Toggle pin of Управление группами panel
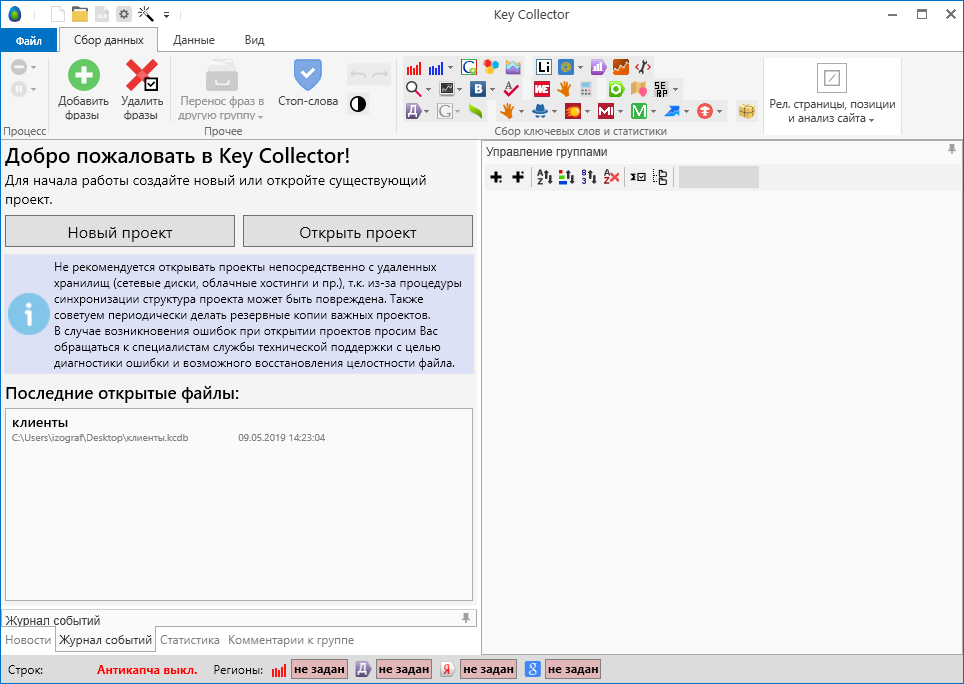Image resolution: width=964 pixels, height=684 pixels. 952,149
